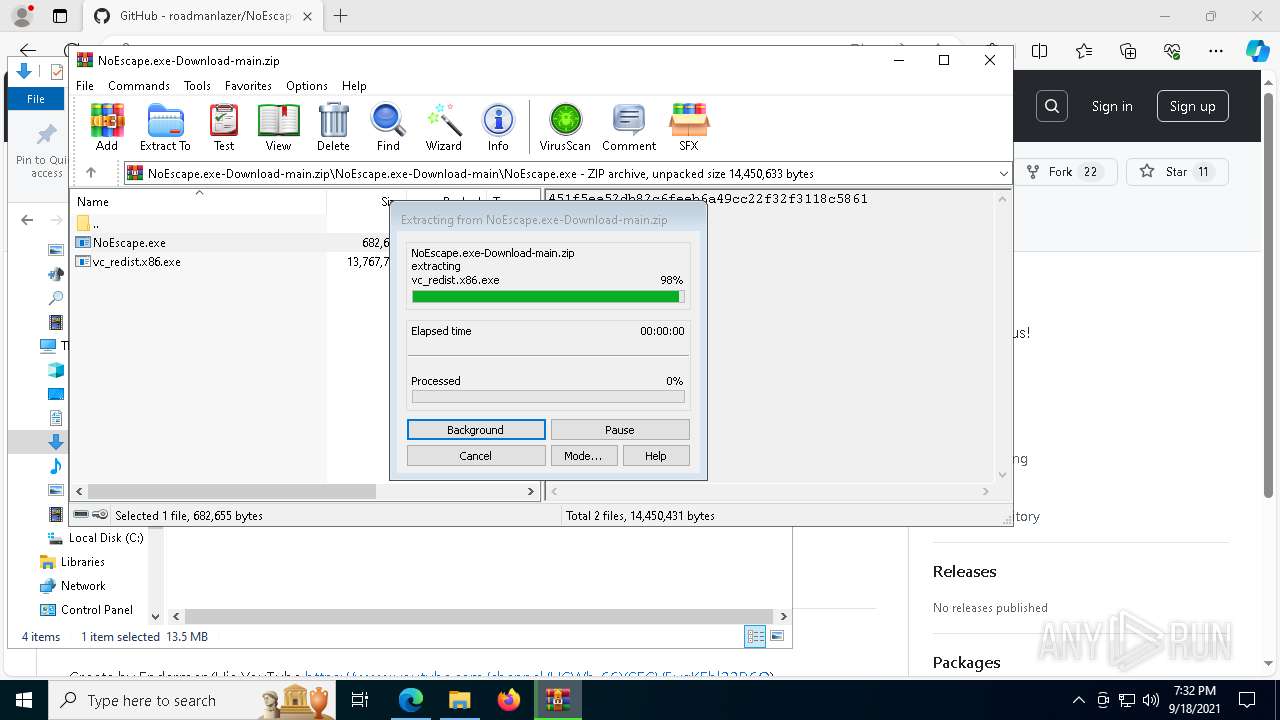The height and width of the screenshot is (720, 1280).
Task: Open new browser tab
Action: (341, 16)
